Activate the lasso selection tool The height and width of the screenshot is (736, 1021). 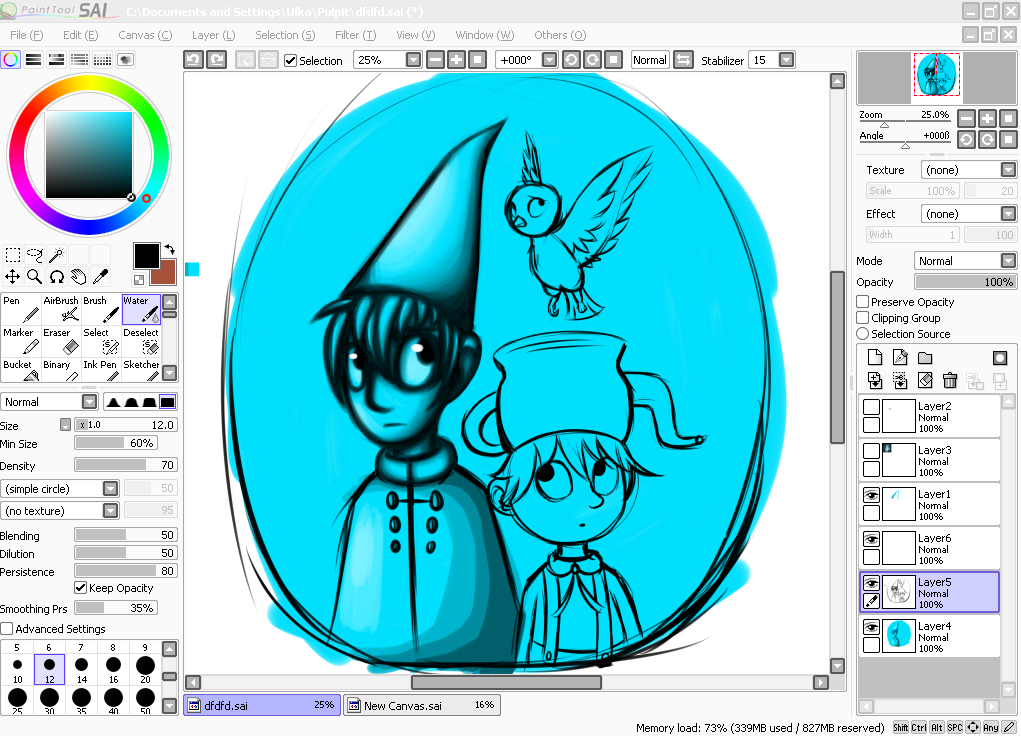(x=35, y=255)
